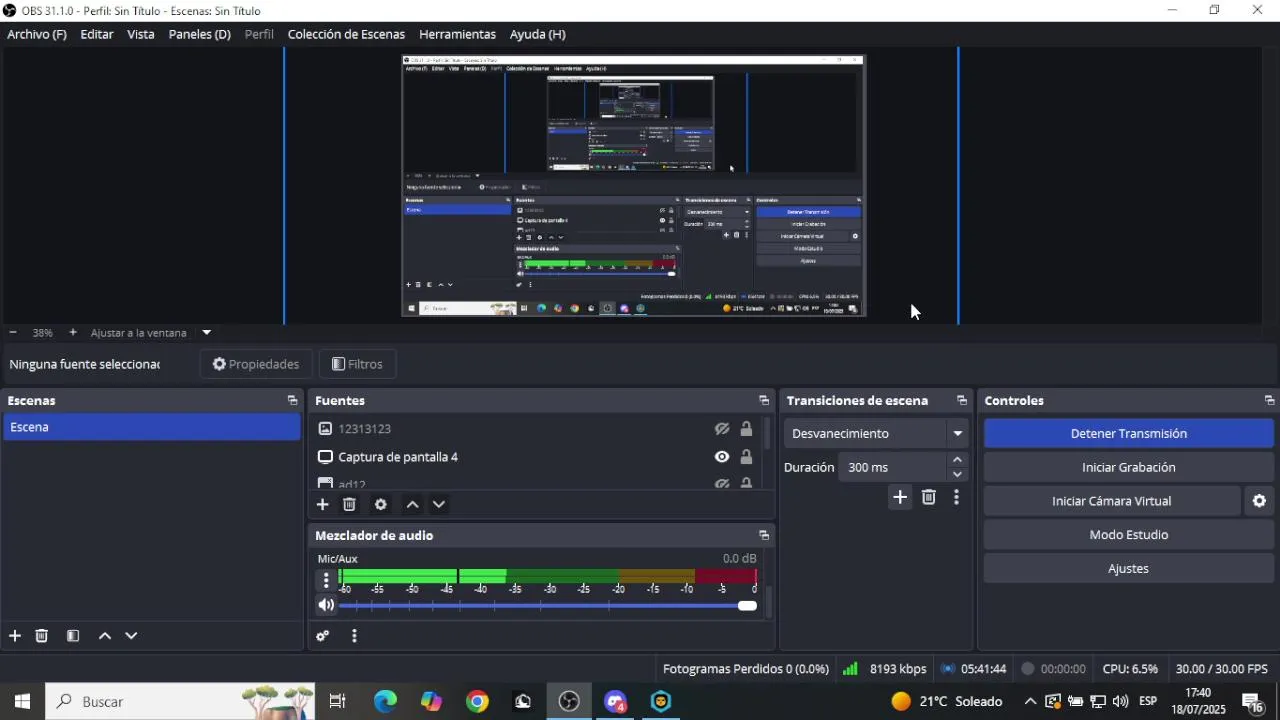Pop out the Escenas dock panel
1280x720 pixels.
tap(292, 400)
